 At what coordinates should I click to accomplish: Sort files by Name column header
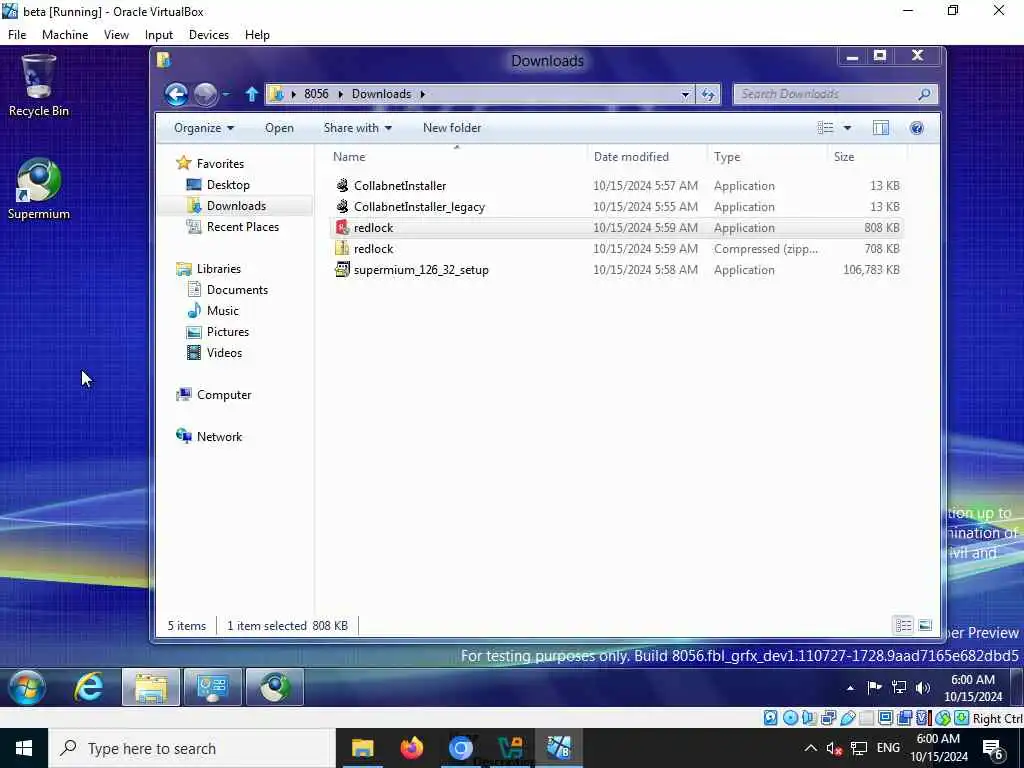(349, 157)
